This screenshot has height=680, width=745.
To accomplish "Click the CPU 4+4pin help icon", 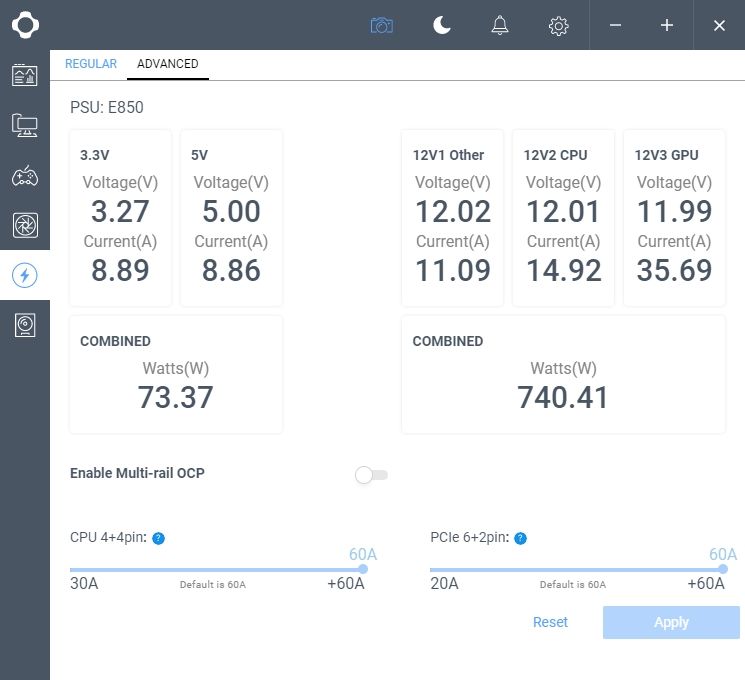I will pyautogui.click(x=158, y=538).
